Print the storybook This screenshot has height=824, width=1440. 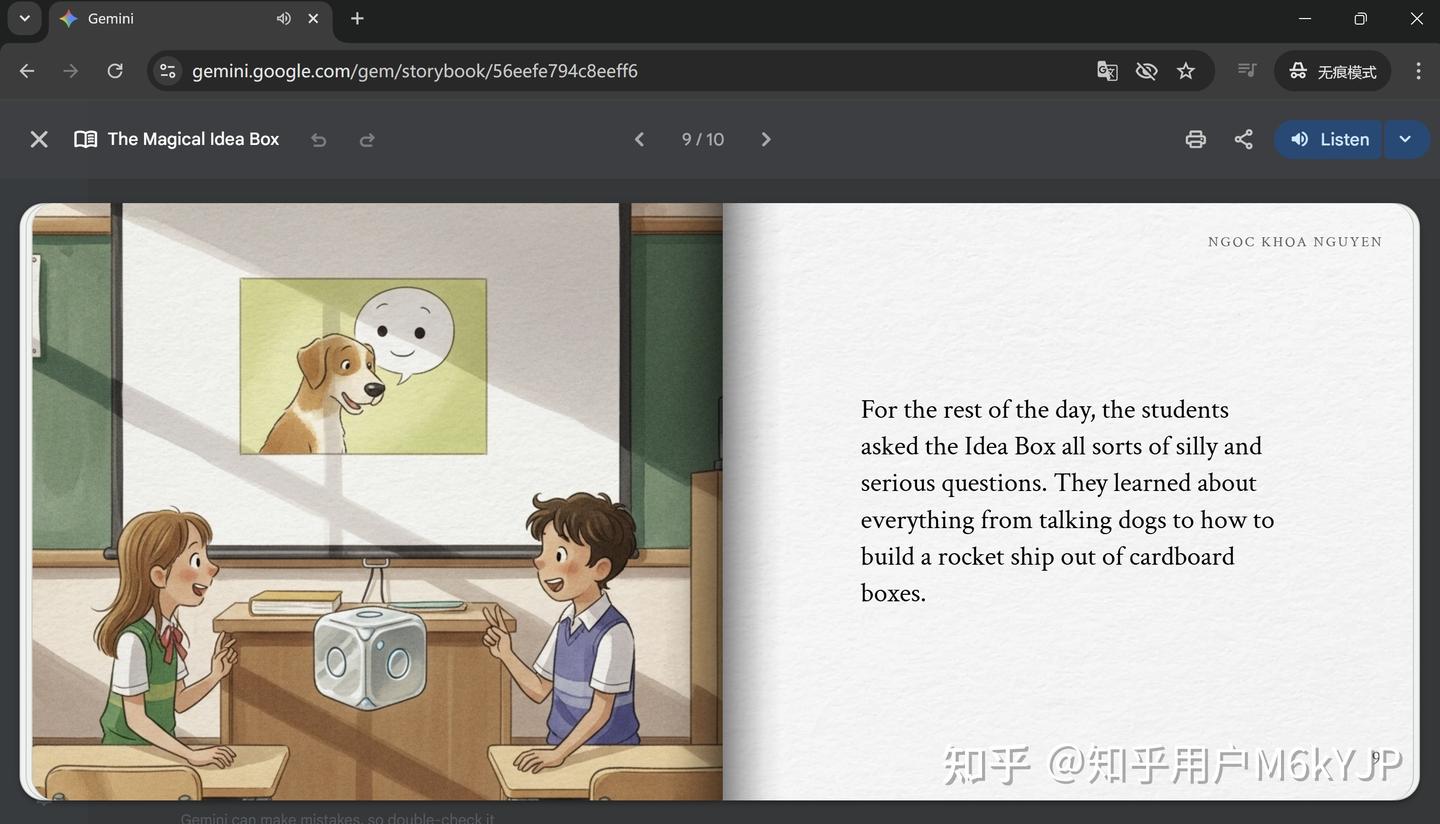coord(1195,139)
